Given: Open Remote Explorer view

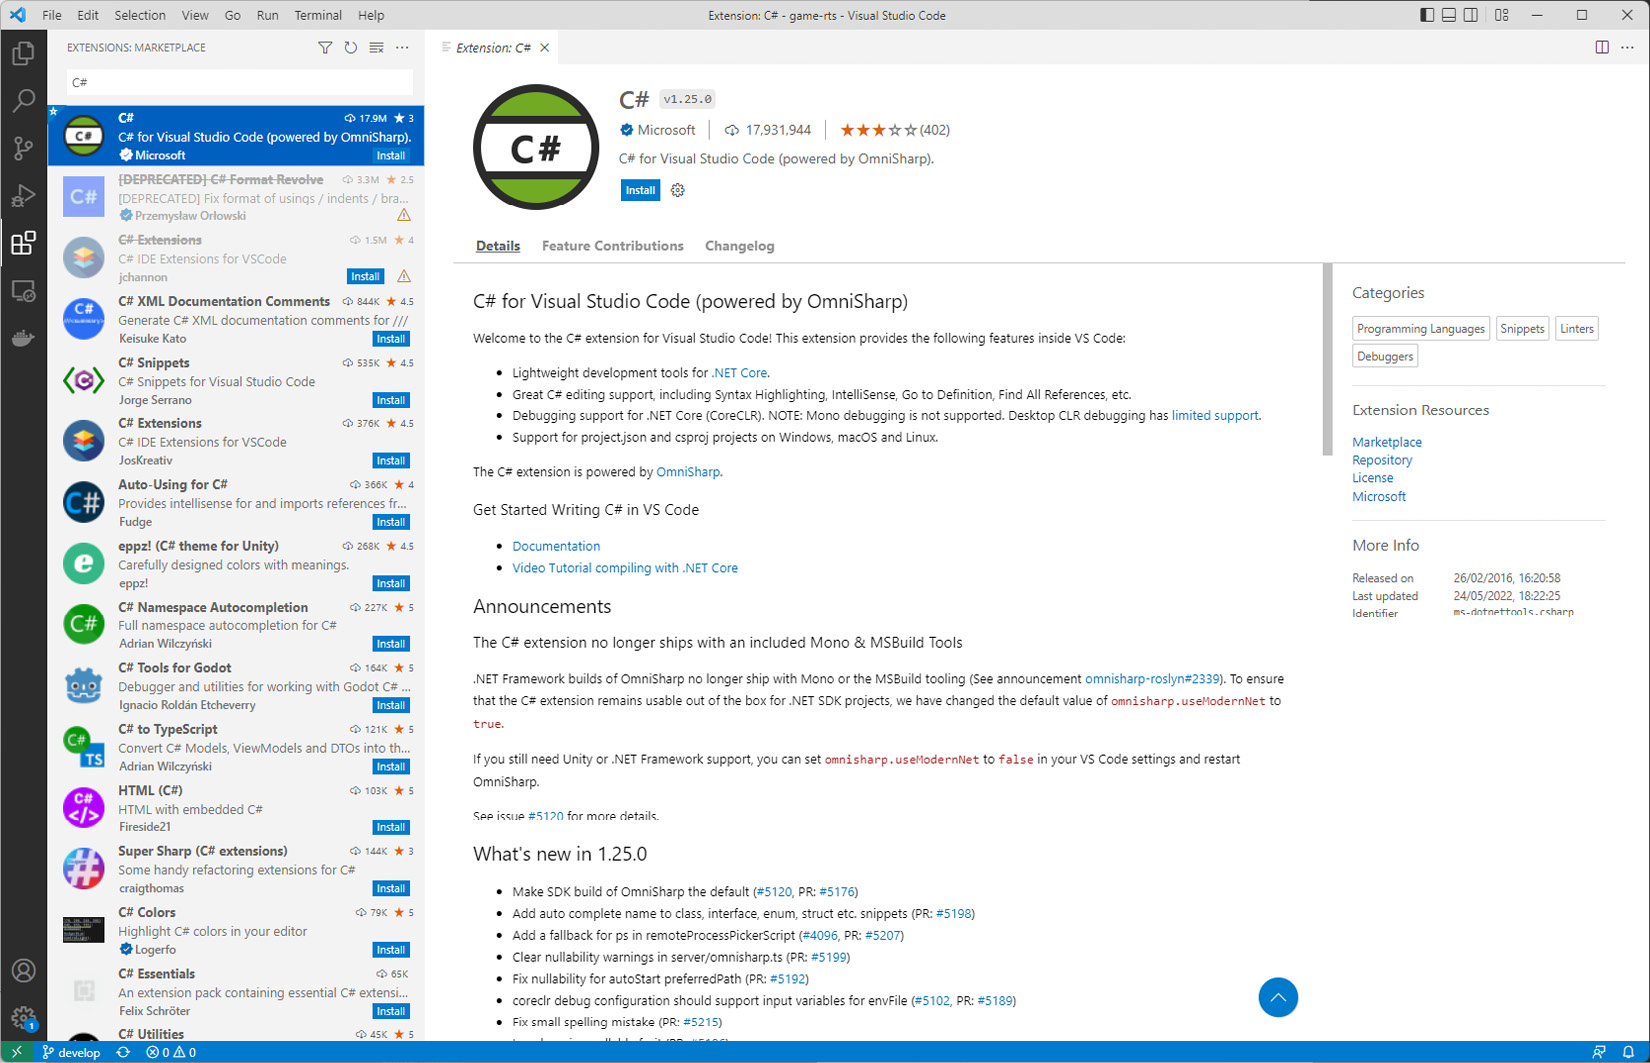Looking at the screenshot, I should click(x=23, y=291).
